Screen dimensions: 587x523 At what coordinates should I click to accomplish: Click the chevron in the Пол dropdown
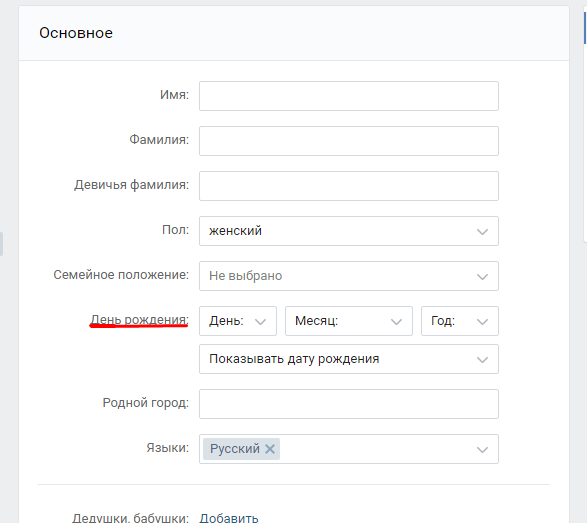tap(482, 232)
